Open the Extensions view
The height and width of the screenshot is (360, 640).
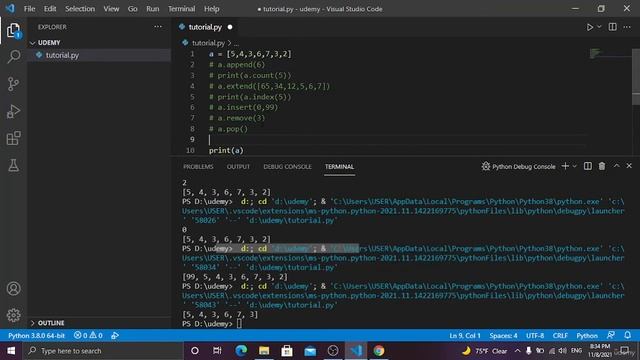point(13,138)
